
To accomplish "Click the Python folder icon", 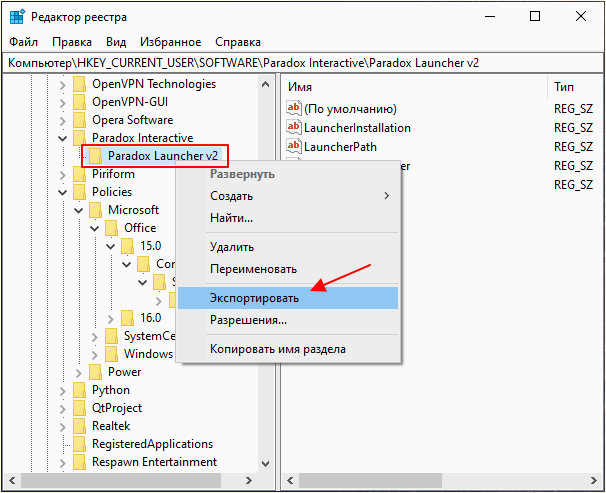I will coord(79,390).
